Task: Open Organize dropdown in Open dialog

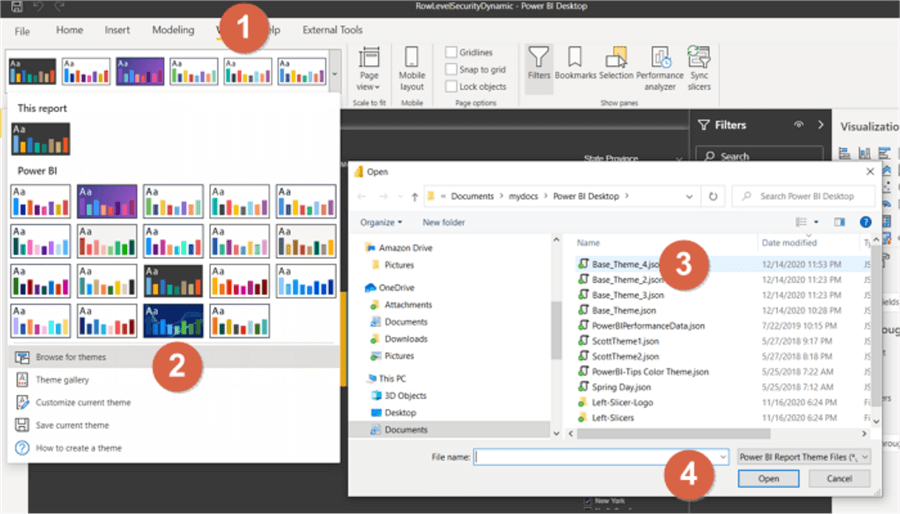Action: [x=381, y=223]
